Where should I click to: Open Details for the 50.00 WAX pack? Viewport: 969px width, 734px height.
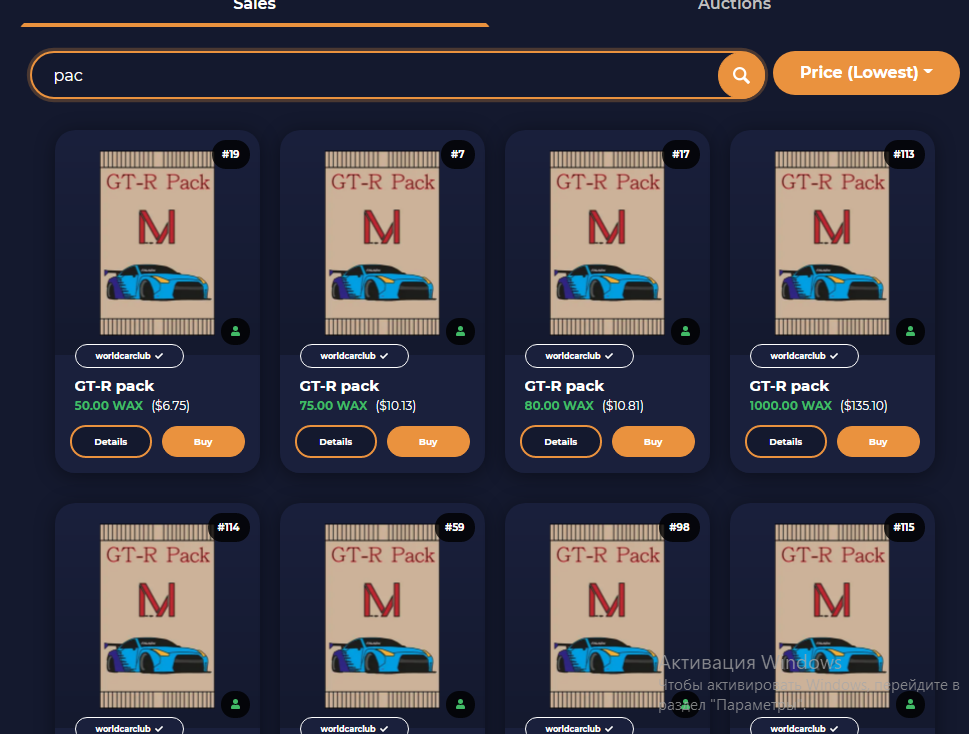(x=111, y=442)
